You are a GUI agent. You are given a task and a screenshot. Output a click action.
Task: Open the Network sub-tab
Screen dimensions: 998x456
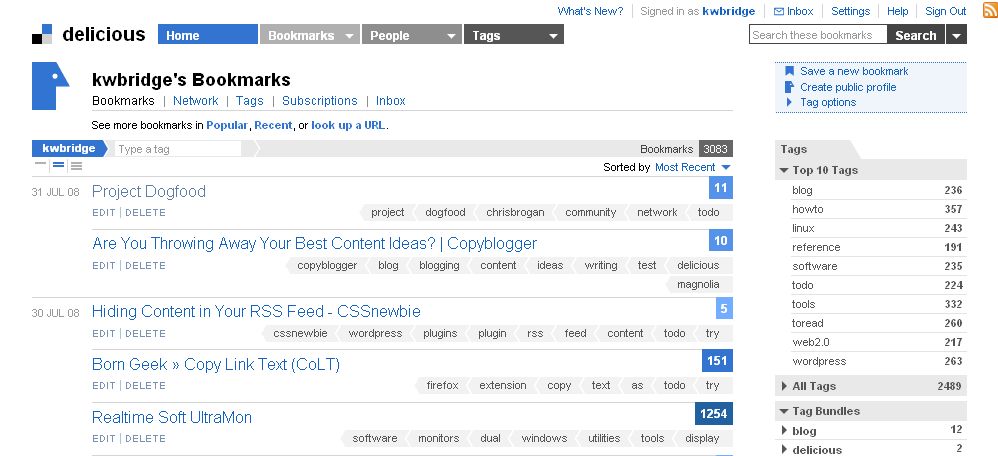195,101
